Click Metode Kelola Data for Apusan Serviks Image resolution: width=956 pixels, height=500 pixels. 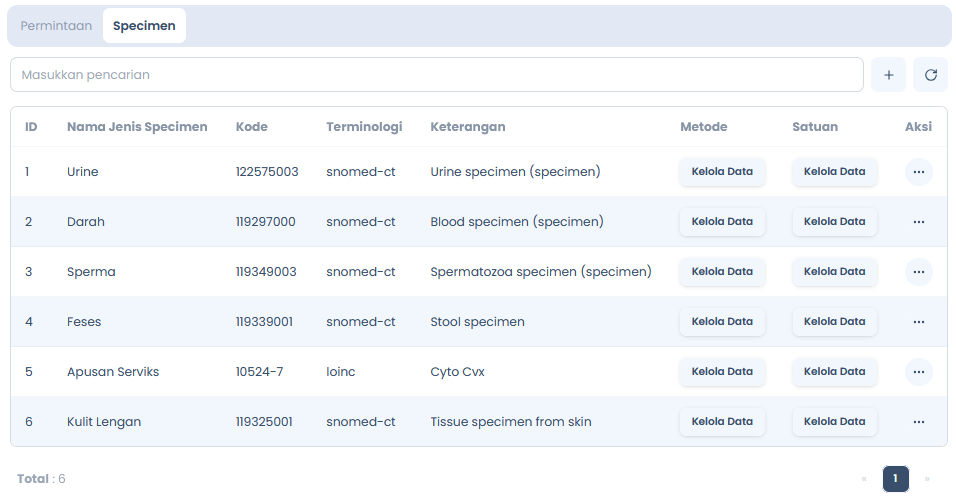click(722, 372)
